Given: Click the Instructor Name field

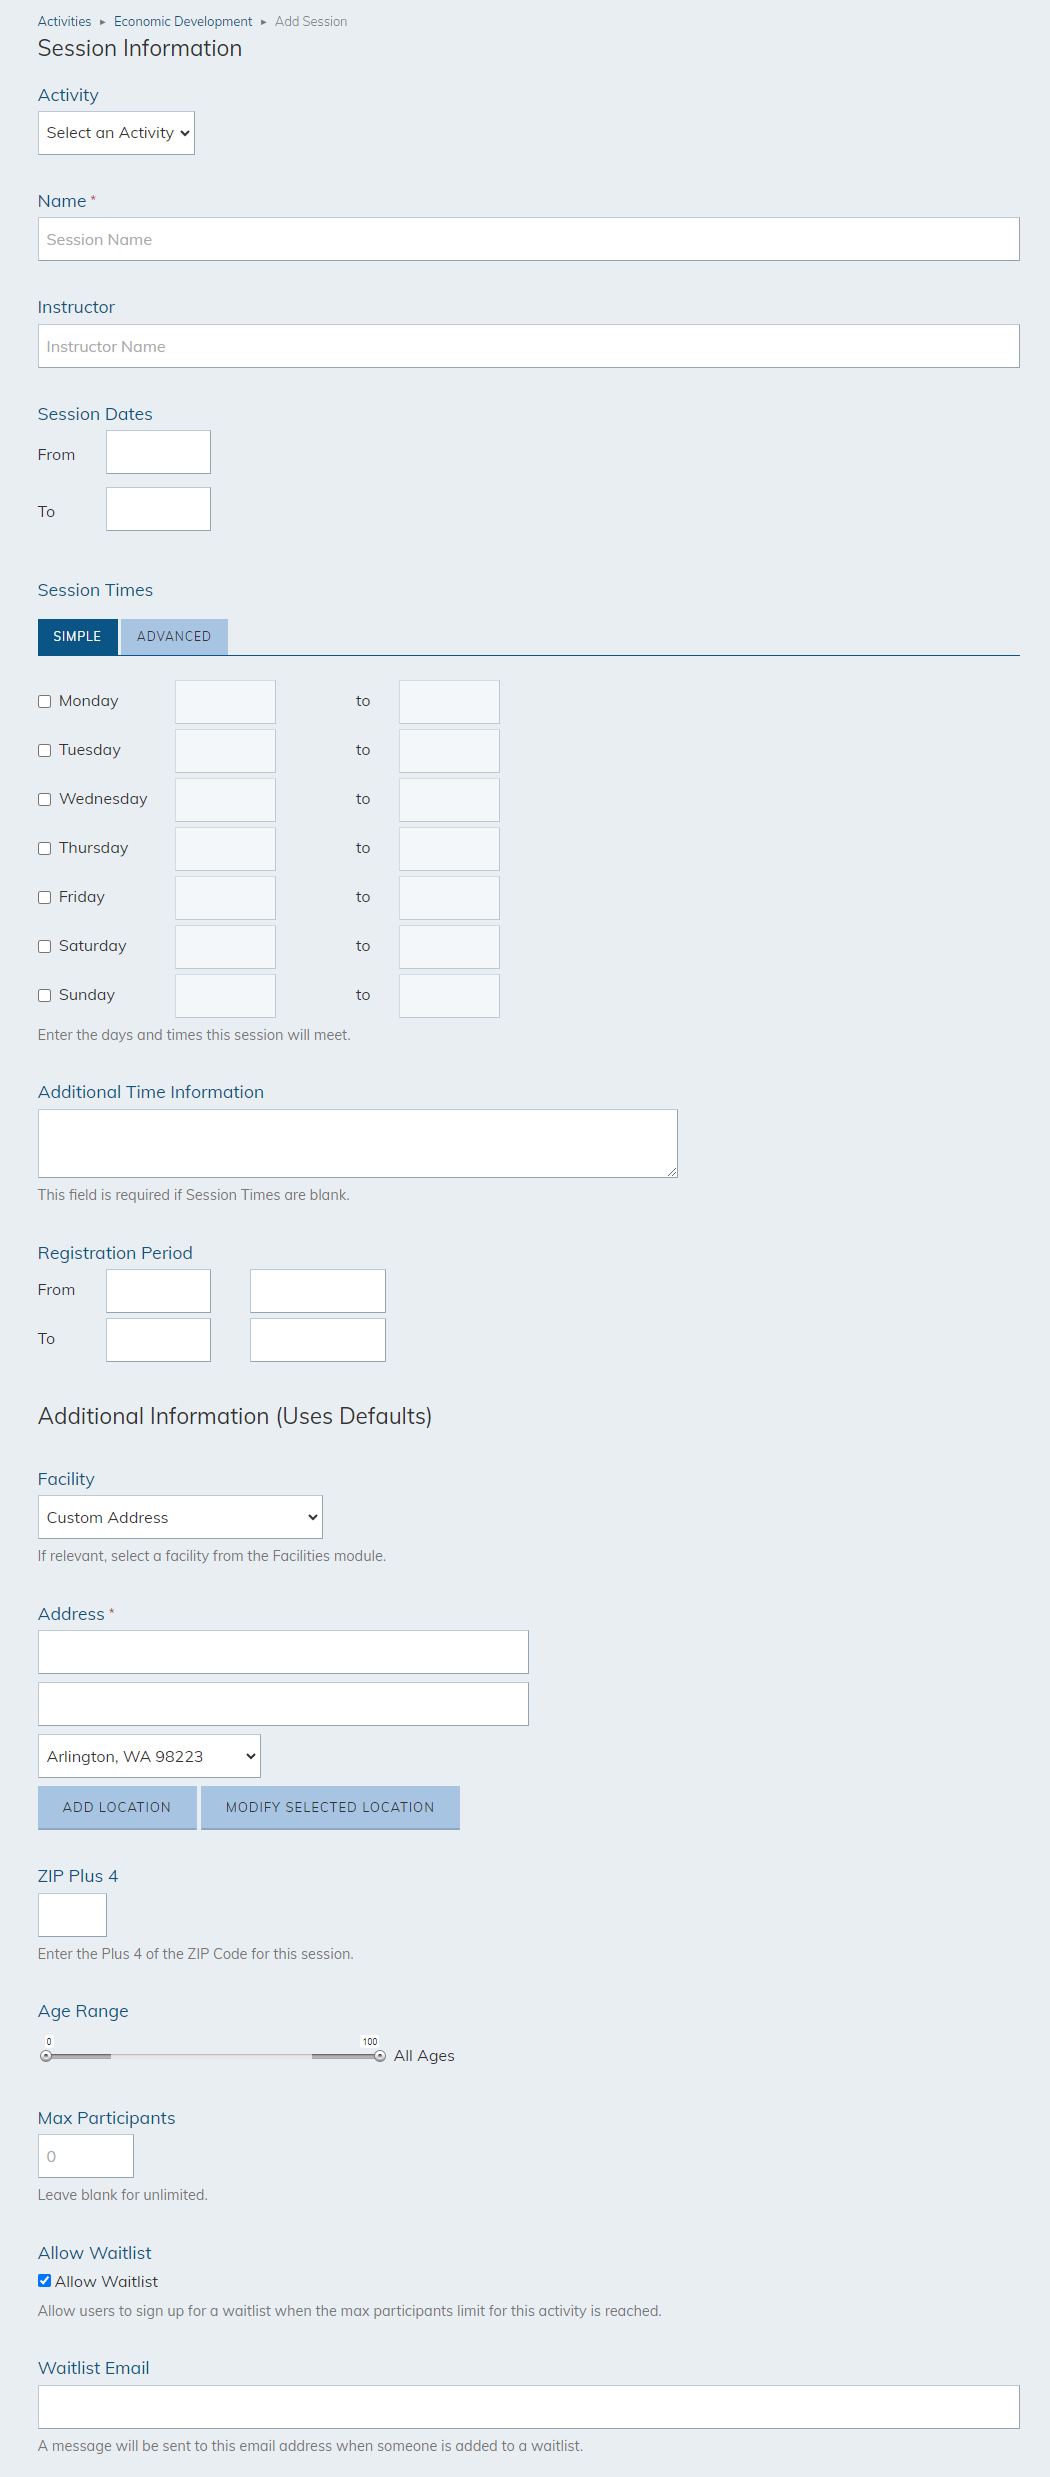Looking at the screenshot, I should pos(528,346).
